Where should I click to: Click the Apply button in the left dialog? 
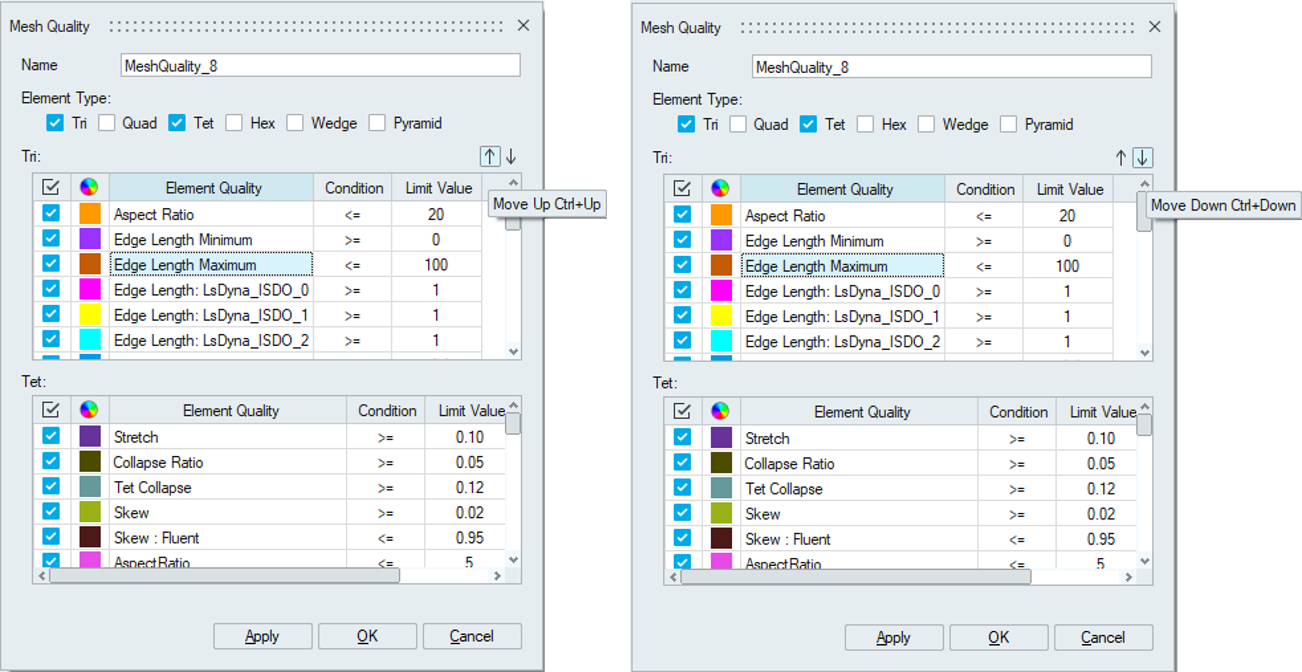click(262, 636)
